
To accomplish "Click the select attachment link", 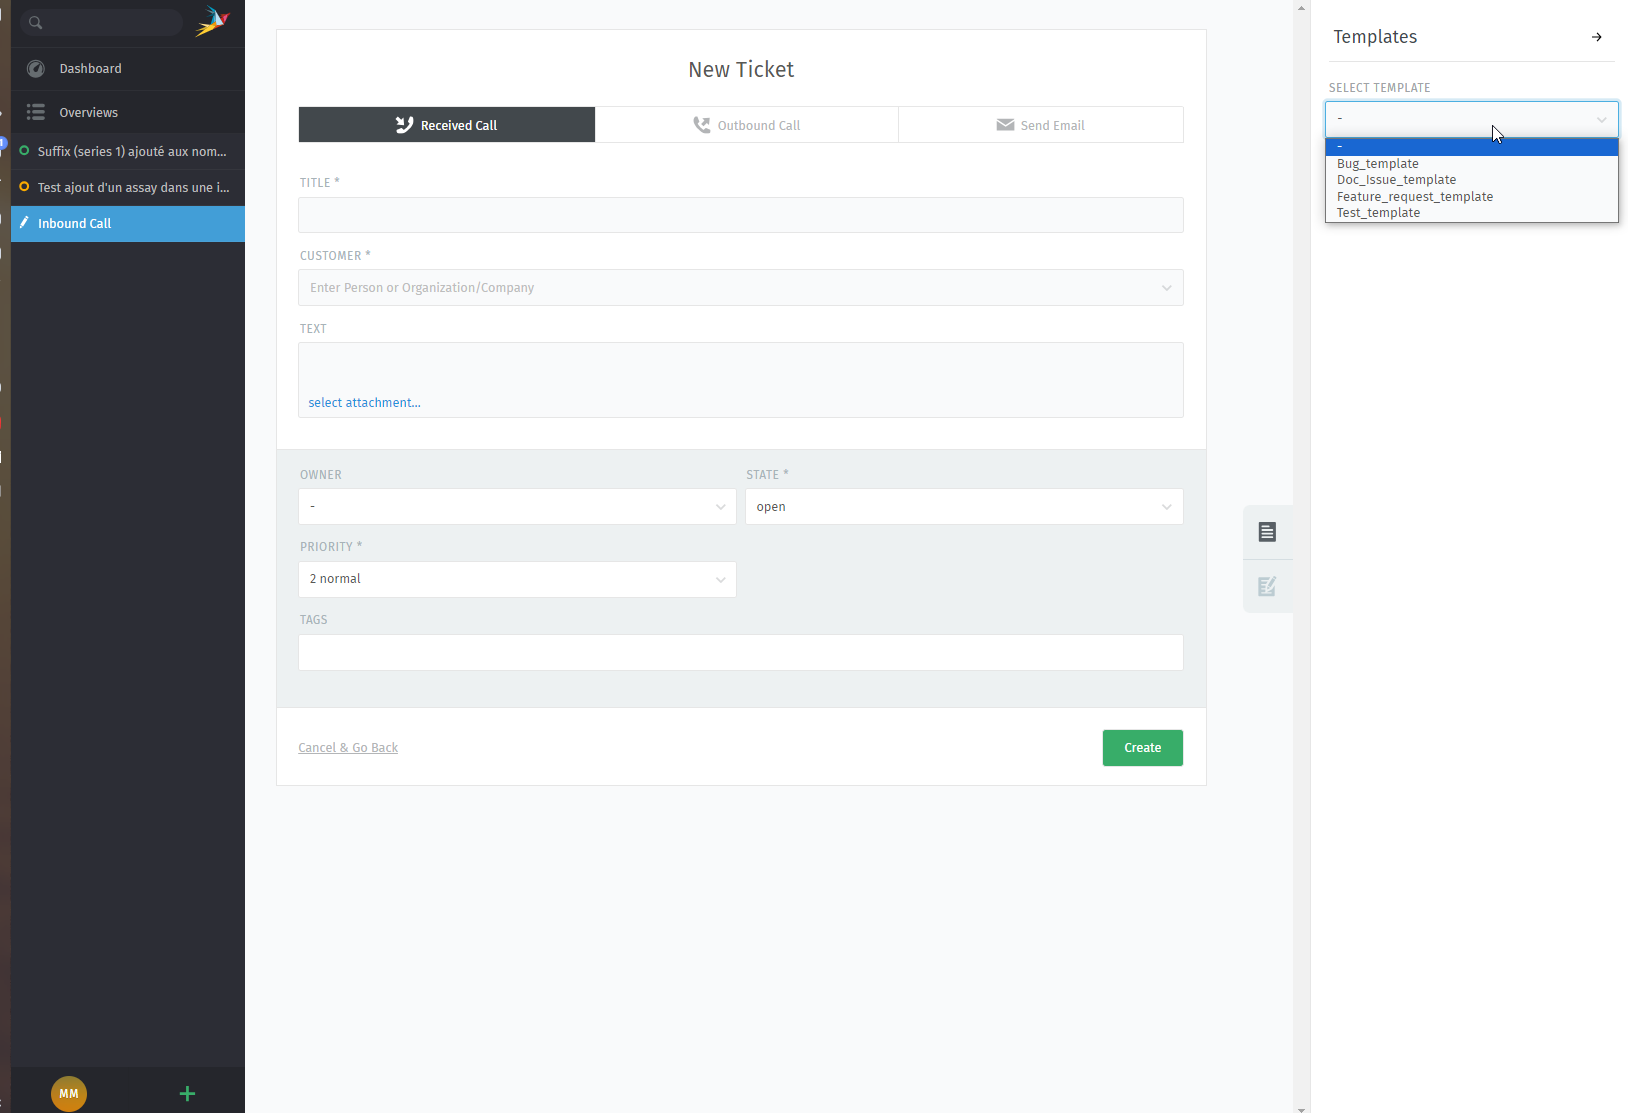I will (x=364, y=403).
